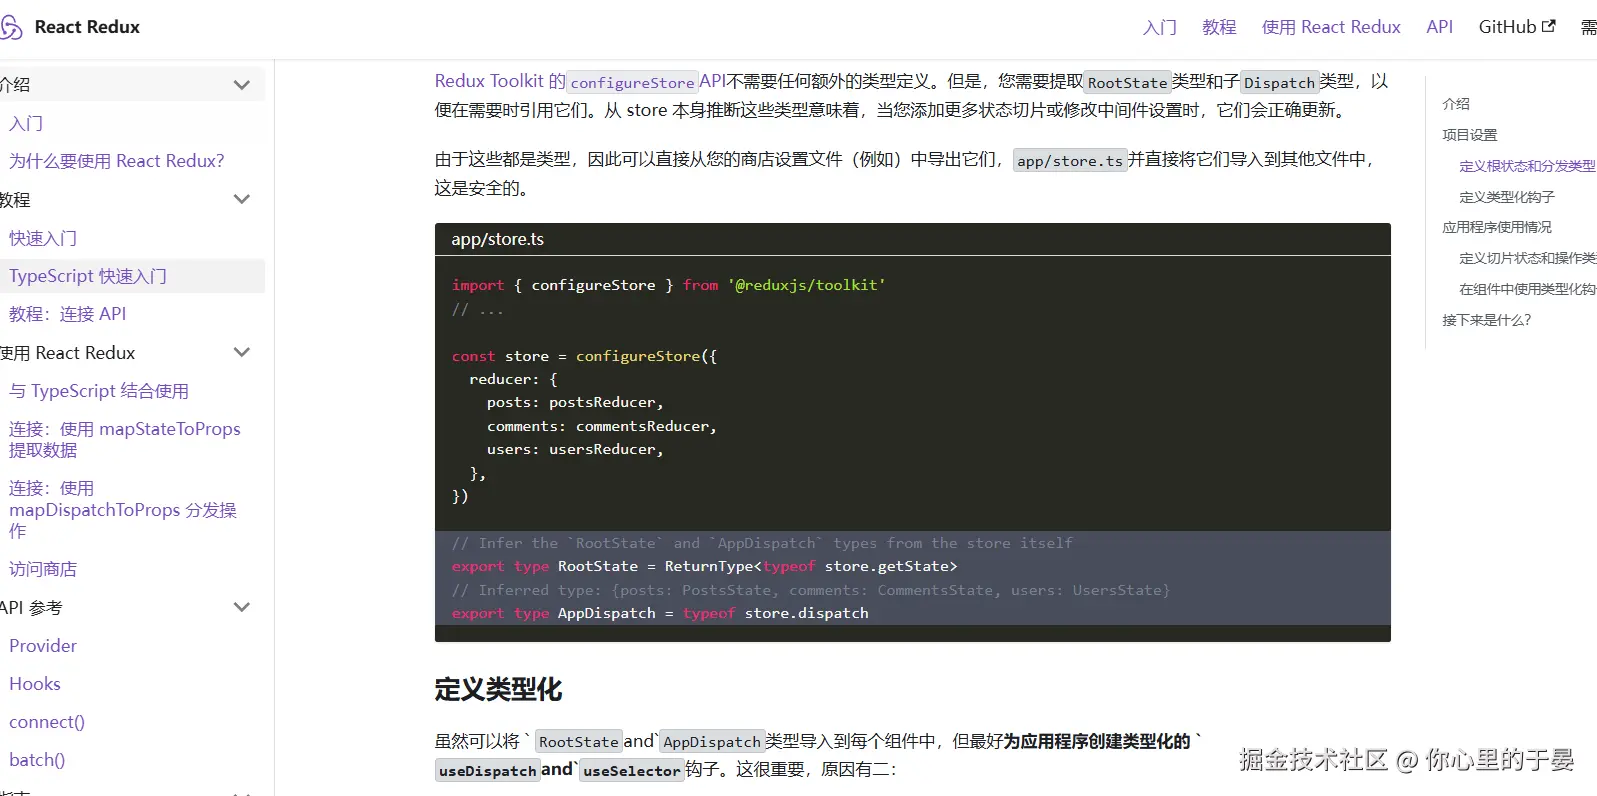
Task: Click the export type RootState line
Action: point(704,566)
